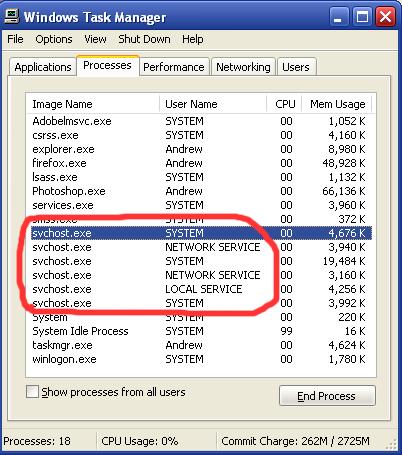The width and height of the screenshot is (402, 455).
Task: Click the Processes: 18 status bar entry
Action: [x=37, y=441]
